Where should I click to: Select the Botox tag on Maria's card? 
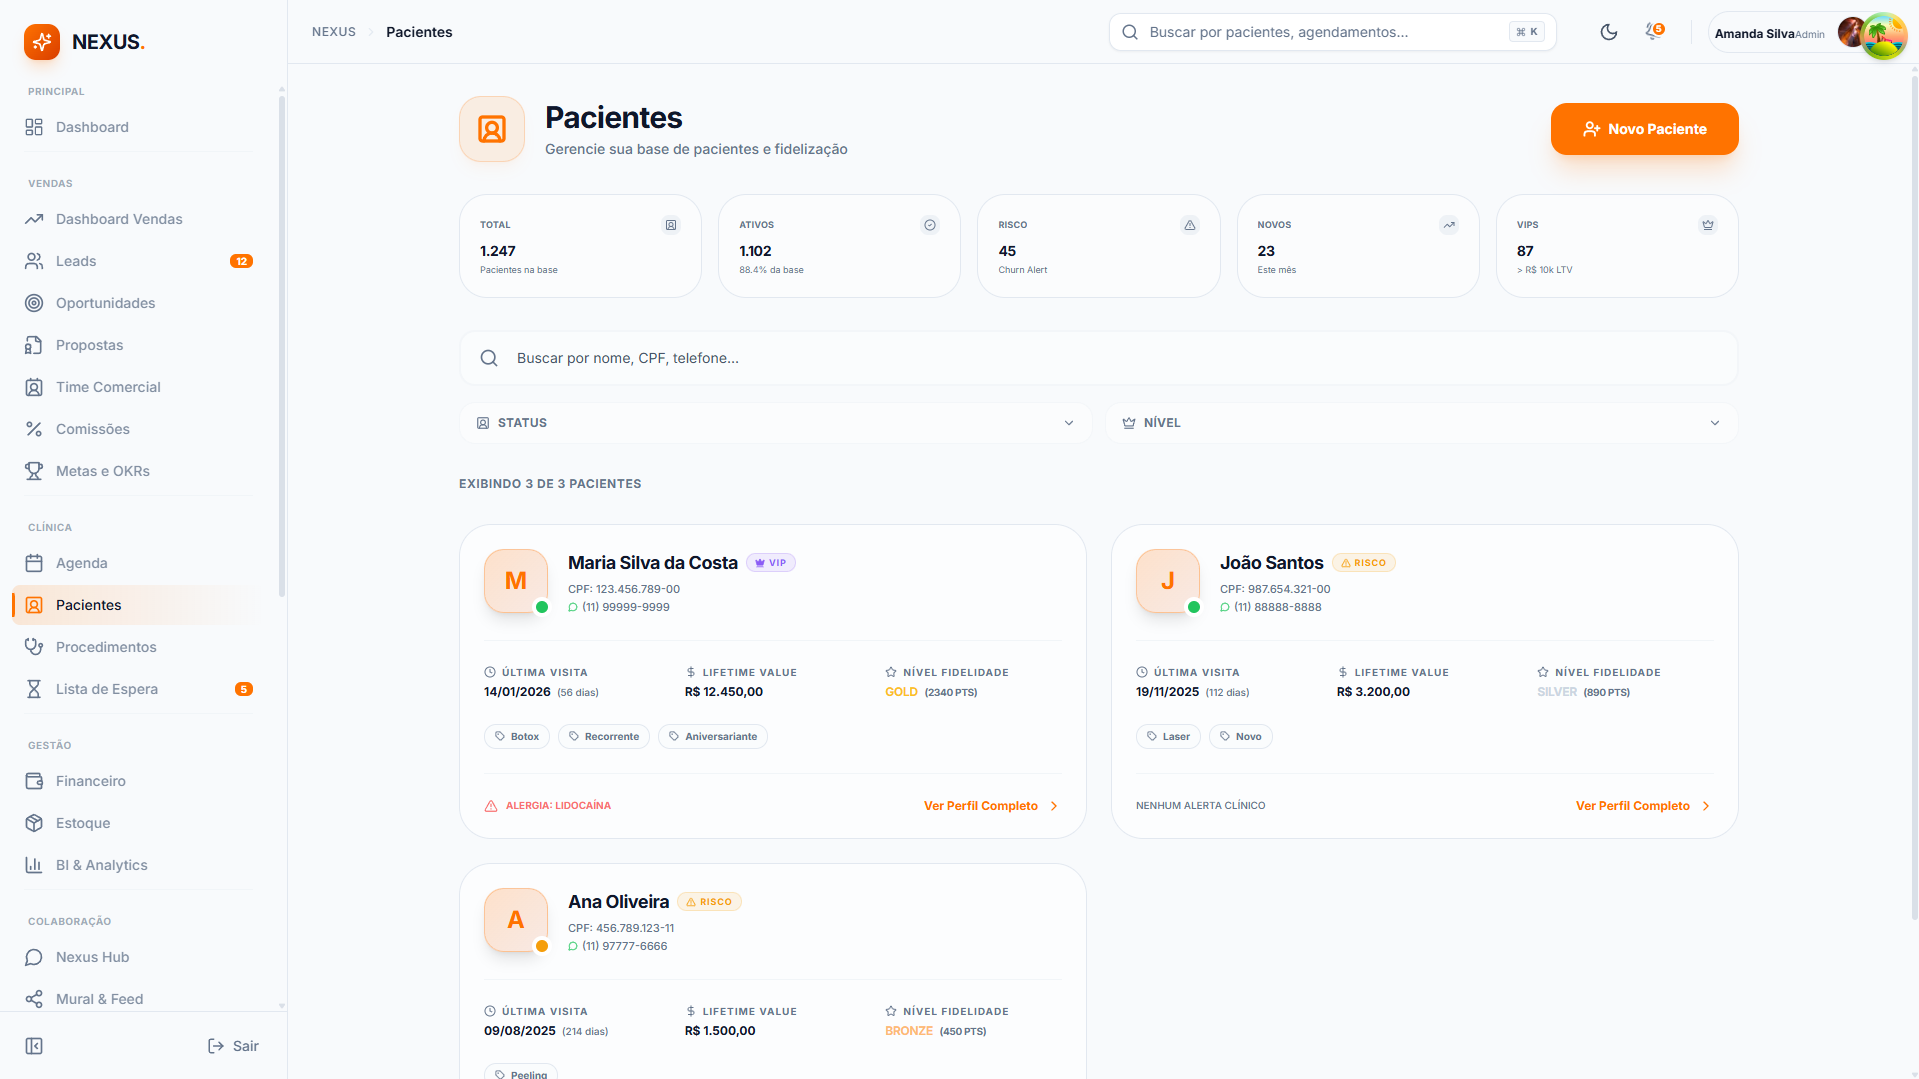click(517, 737)
